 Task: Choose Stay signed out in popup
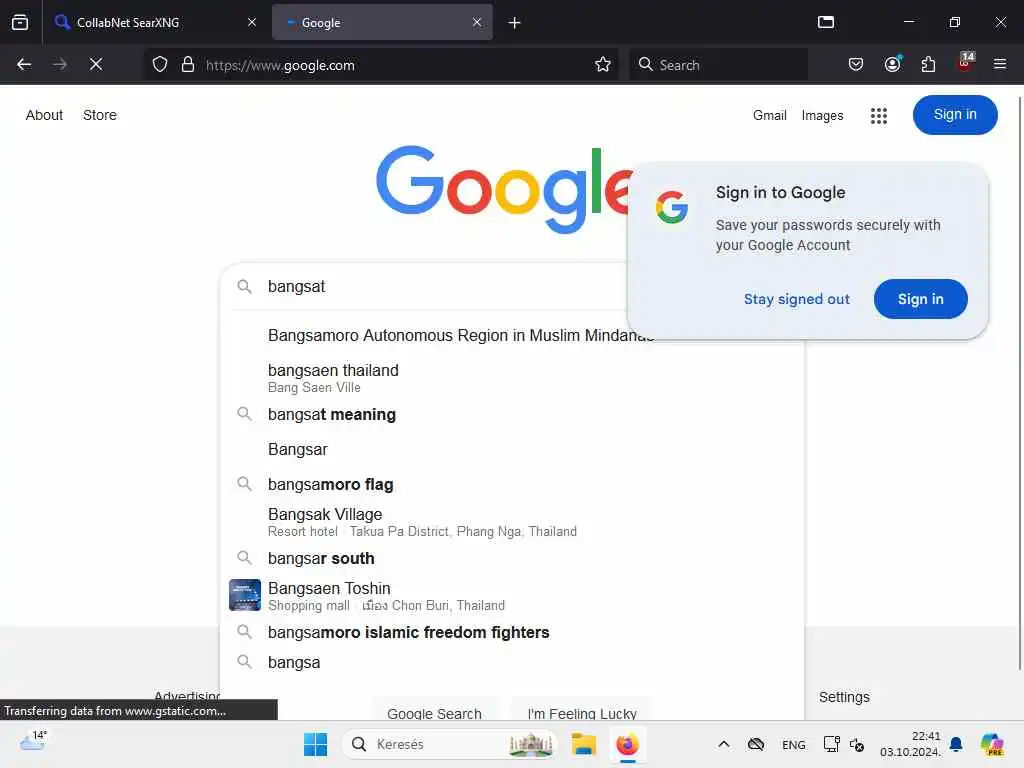[797, 299]
